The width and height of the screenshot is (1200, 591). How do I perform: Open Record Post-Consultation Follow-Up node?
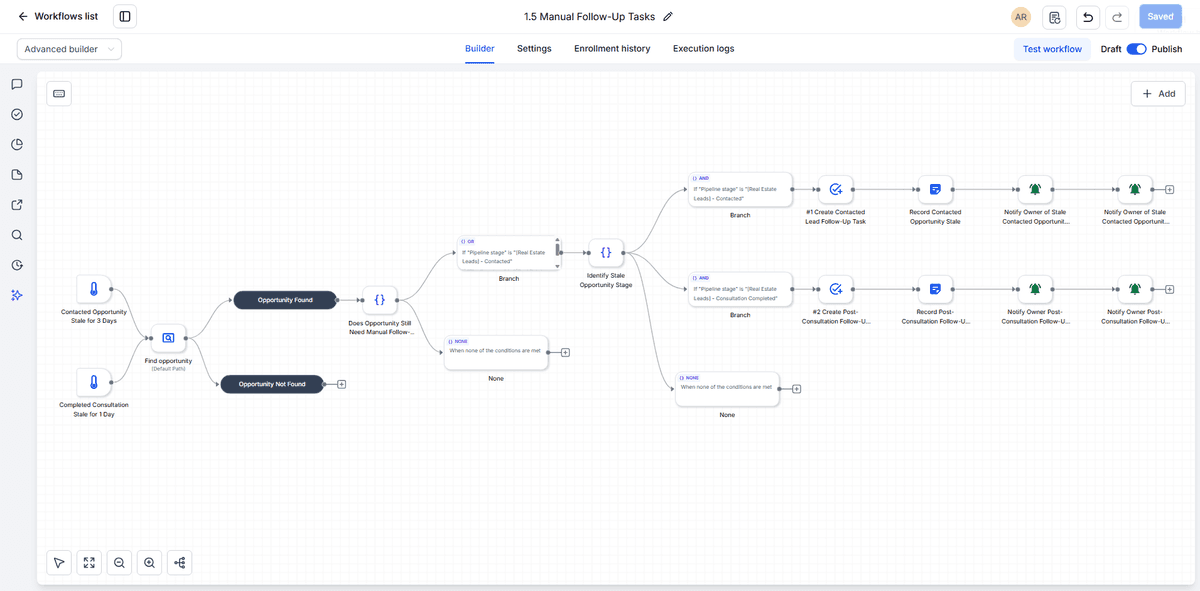pyautogui.click(x=935, y=289)
